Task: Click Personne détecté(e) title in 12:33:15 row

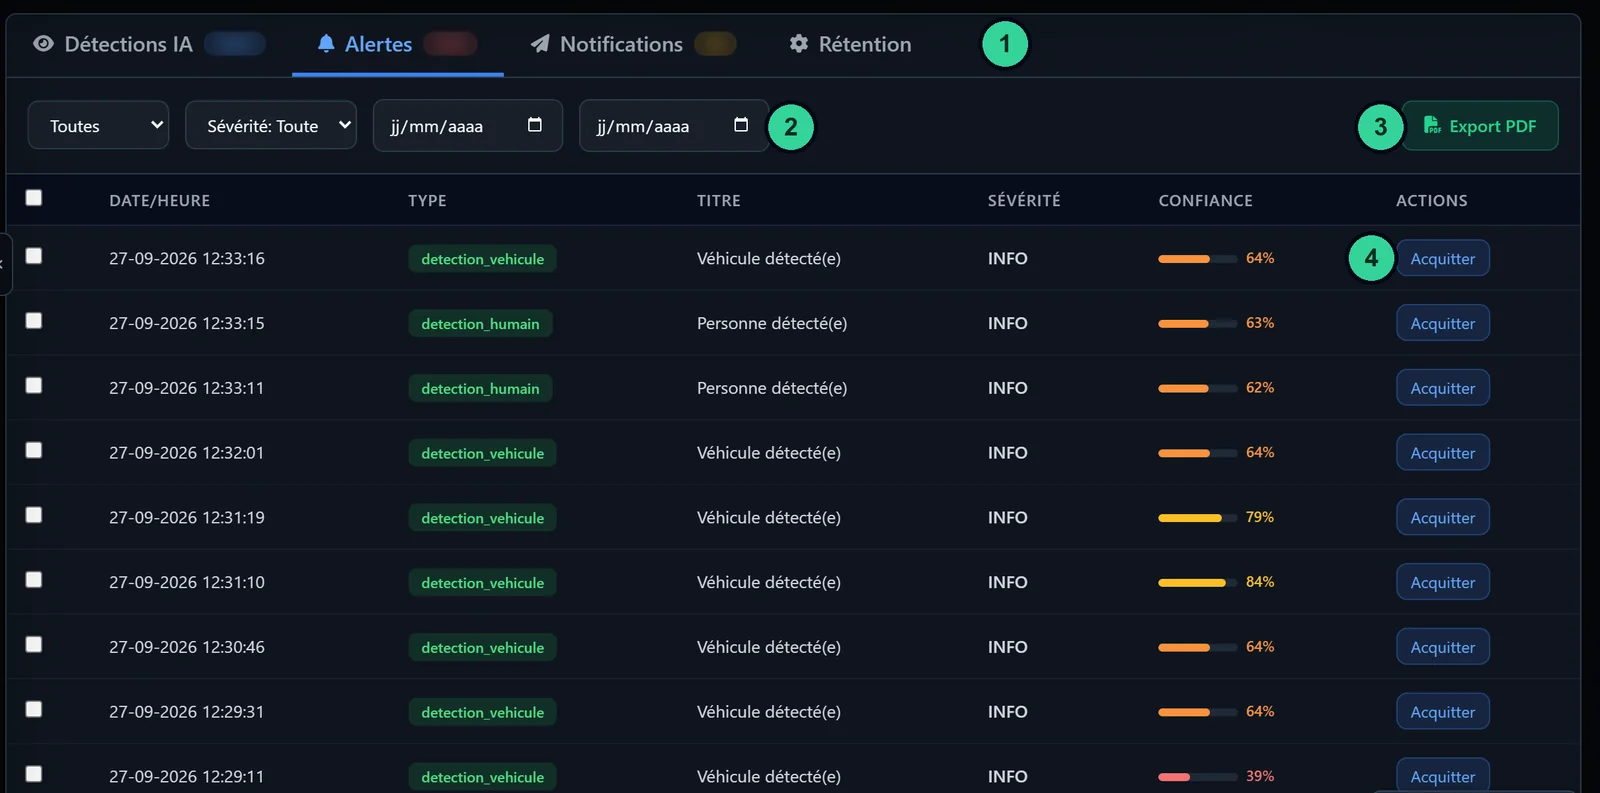Action: pos(772,323)
